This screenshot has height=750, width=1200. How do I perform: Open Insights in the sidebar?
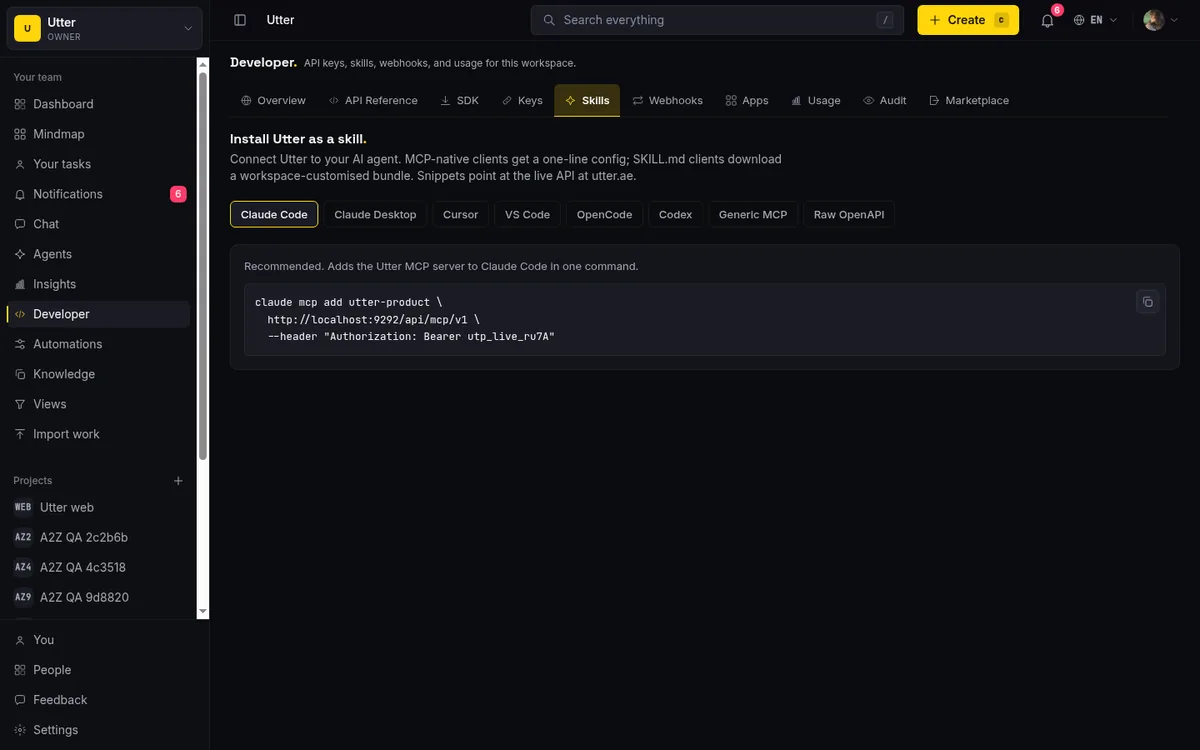[x=97, y=284]
